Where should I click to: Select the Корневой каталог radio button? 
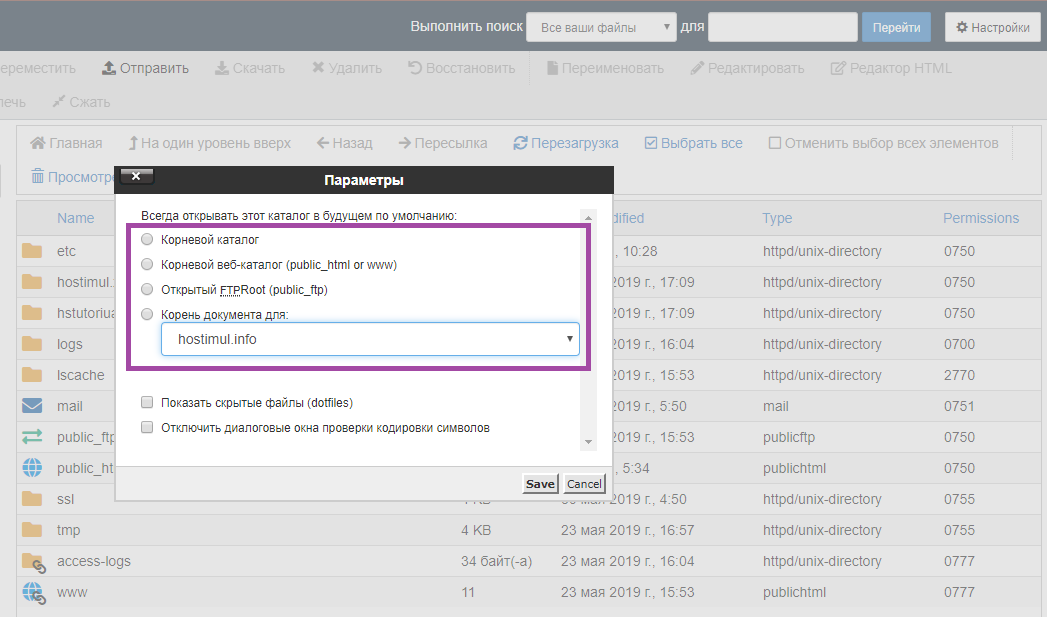[x=147, y=240]
